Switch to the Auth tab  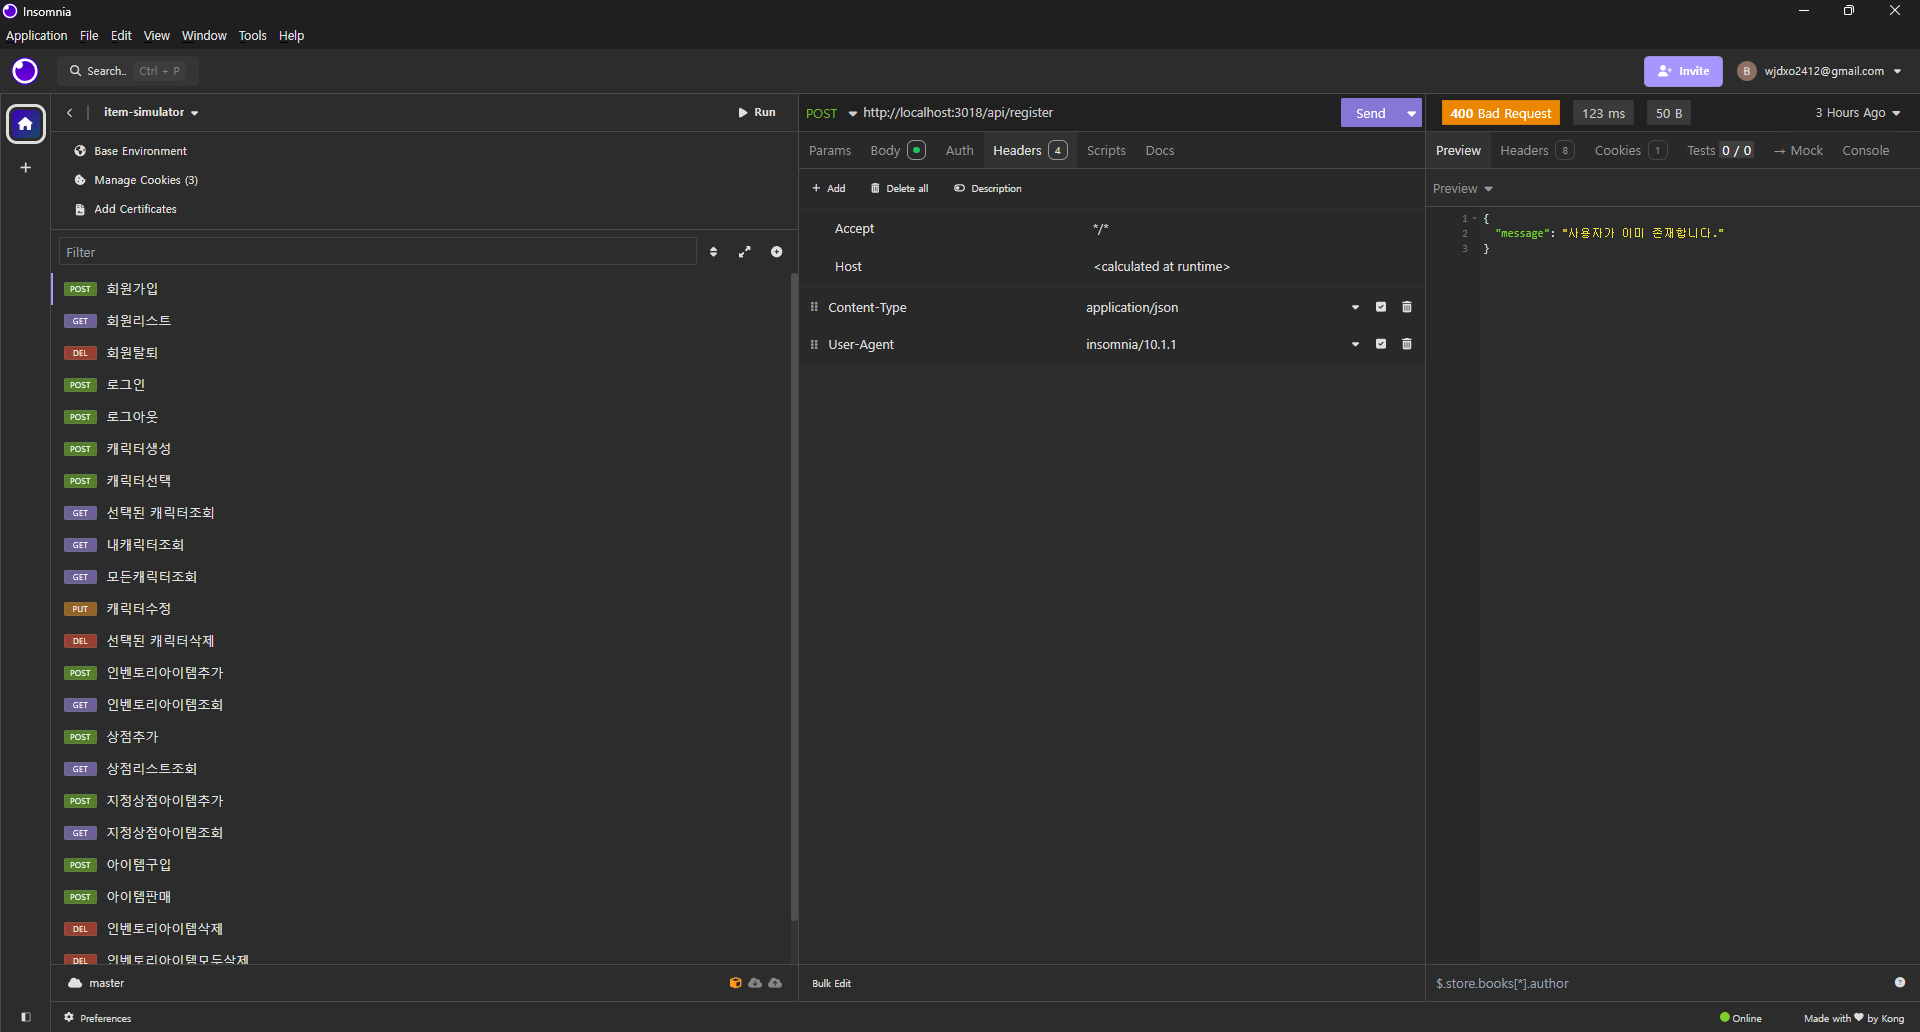point(959,150)
